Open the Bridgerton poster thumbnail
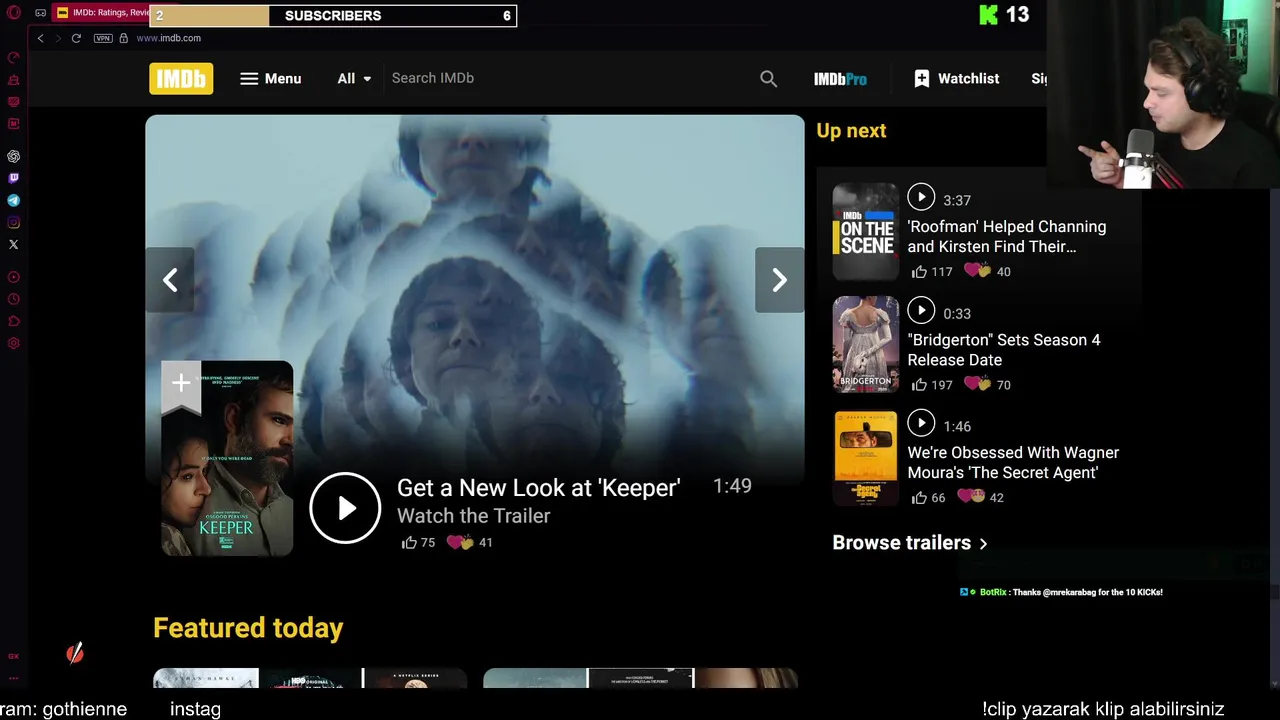The height and width of the screenshot is (720, 1280). (x=866, y=344)
